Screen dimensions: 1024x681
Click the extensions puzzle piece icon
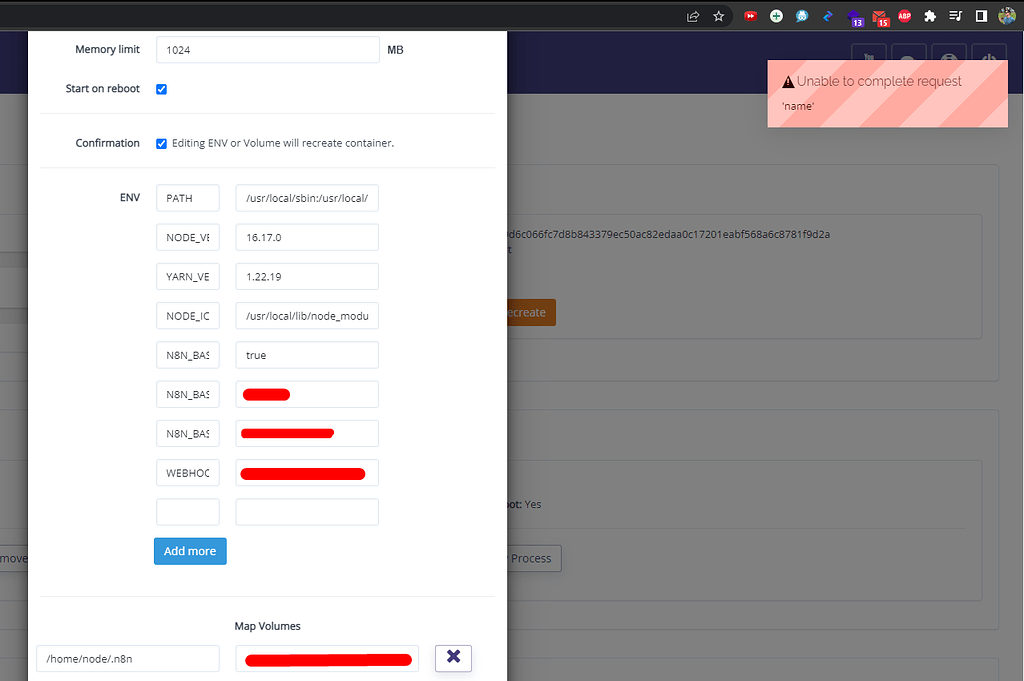pos(929,16)
